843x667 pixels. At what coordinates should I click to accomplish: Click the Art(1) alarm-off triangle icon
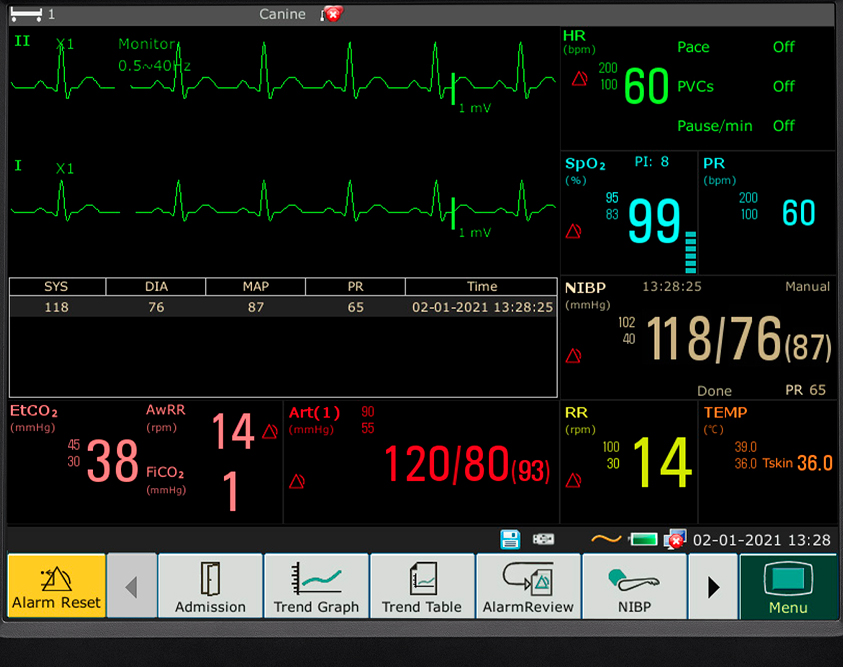coord(297,481)
